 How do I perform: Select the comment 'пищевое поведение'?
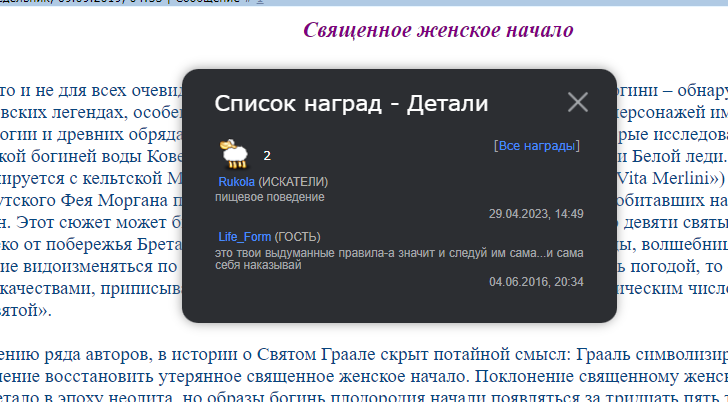pos(270,197)
